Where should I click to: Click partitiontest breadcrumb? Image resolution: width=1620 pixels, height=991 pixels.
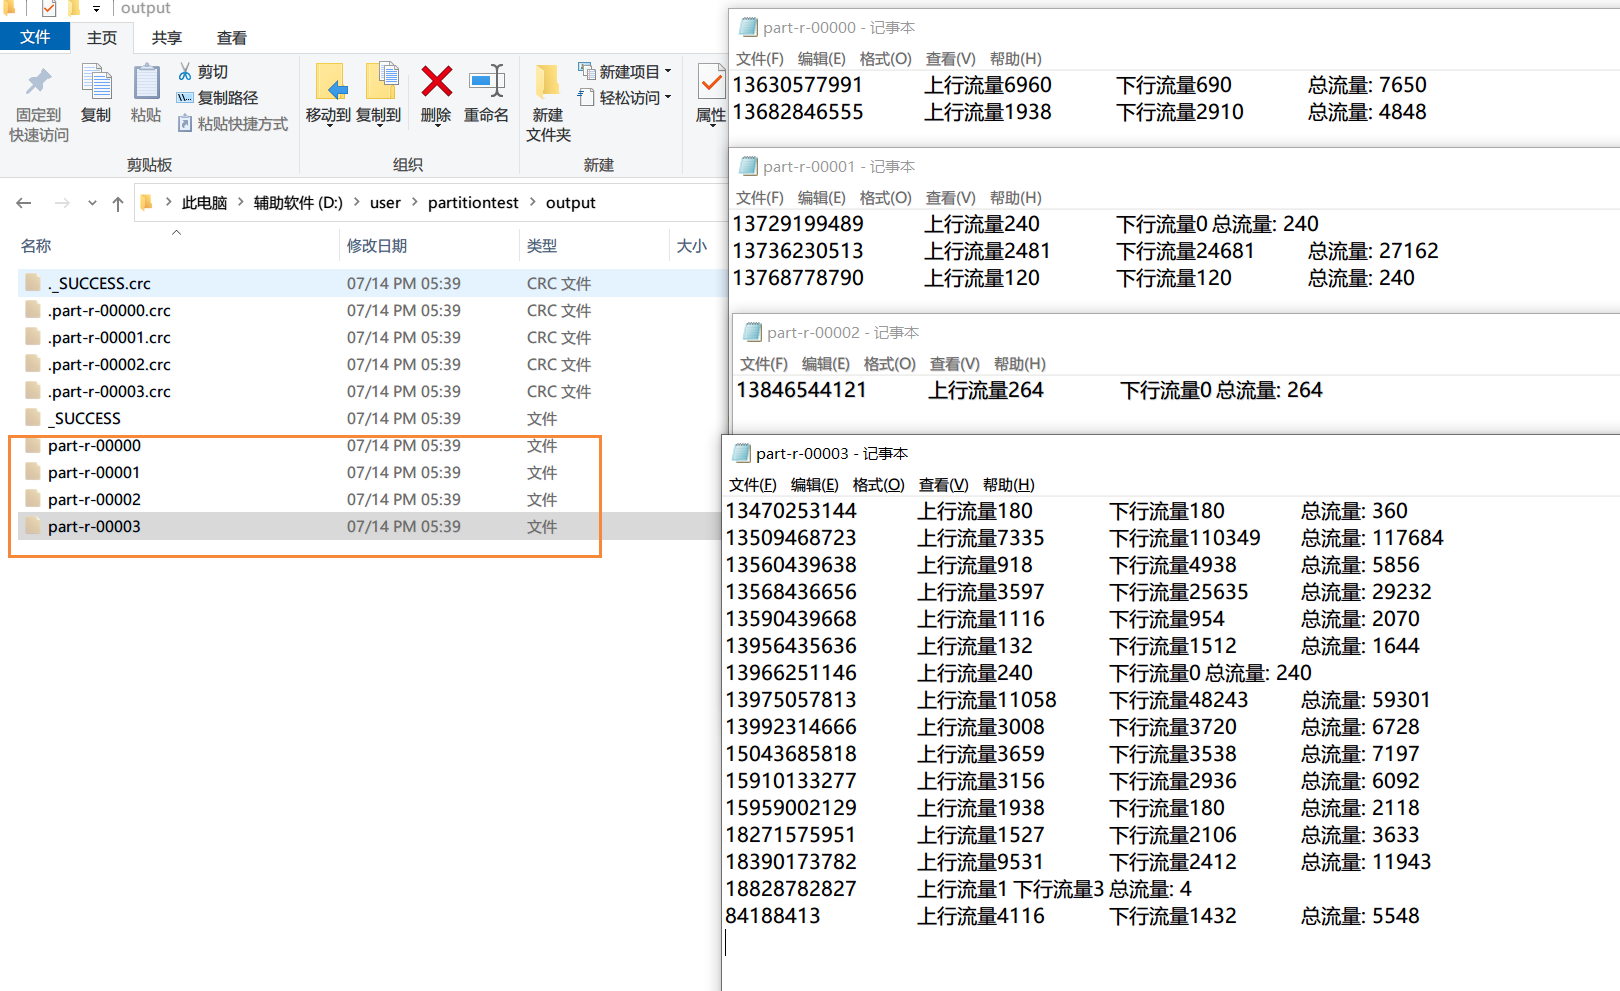coord(473,203)
